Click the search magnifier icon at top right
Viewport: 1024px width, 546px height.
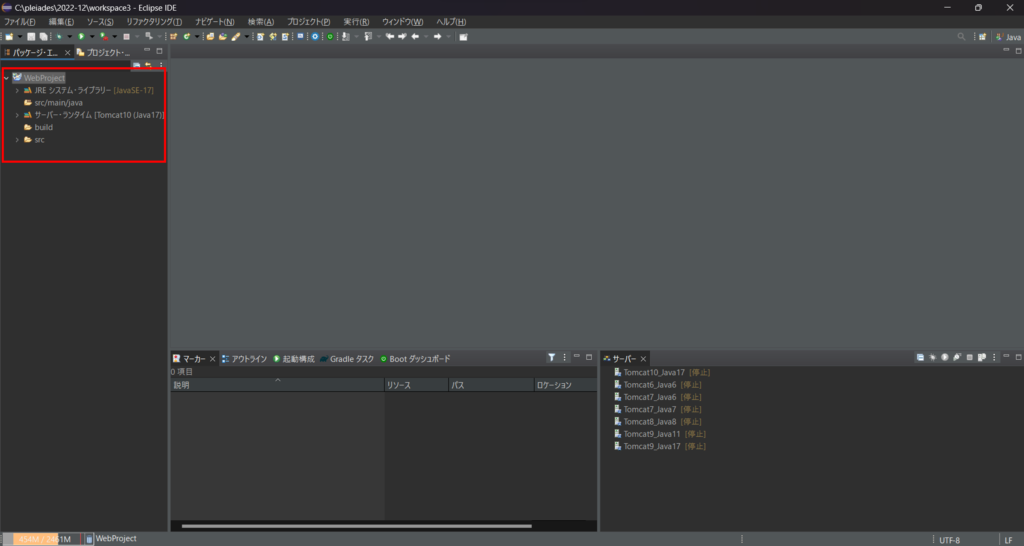962,37
